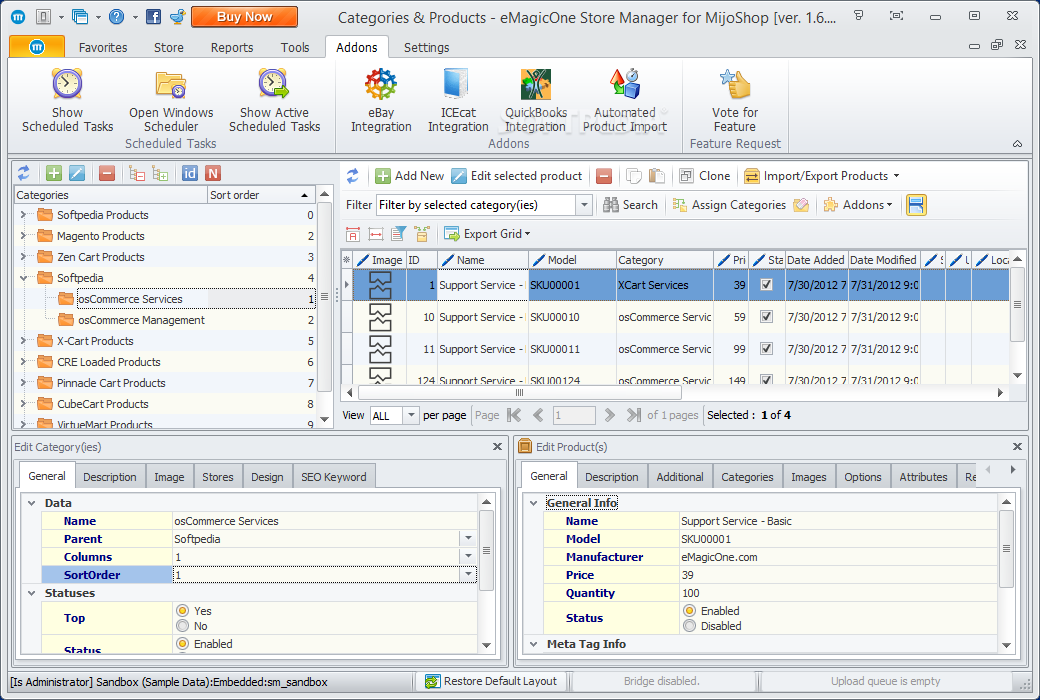Click products grid horizontal scrollbar

519,393
